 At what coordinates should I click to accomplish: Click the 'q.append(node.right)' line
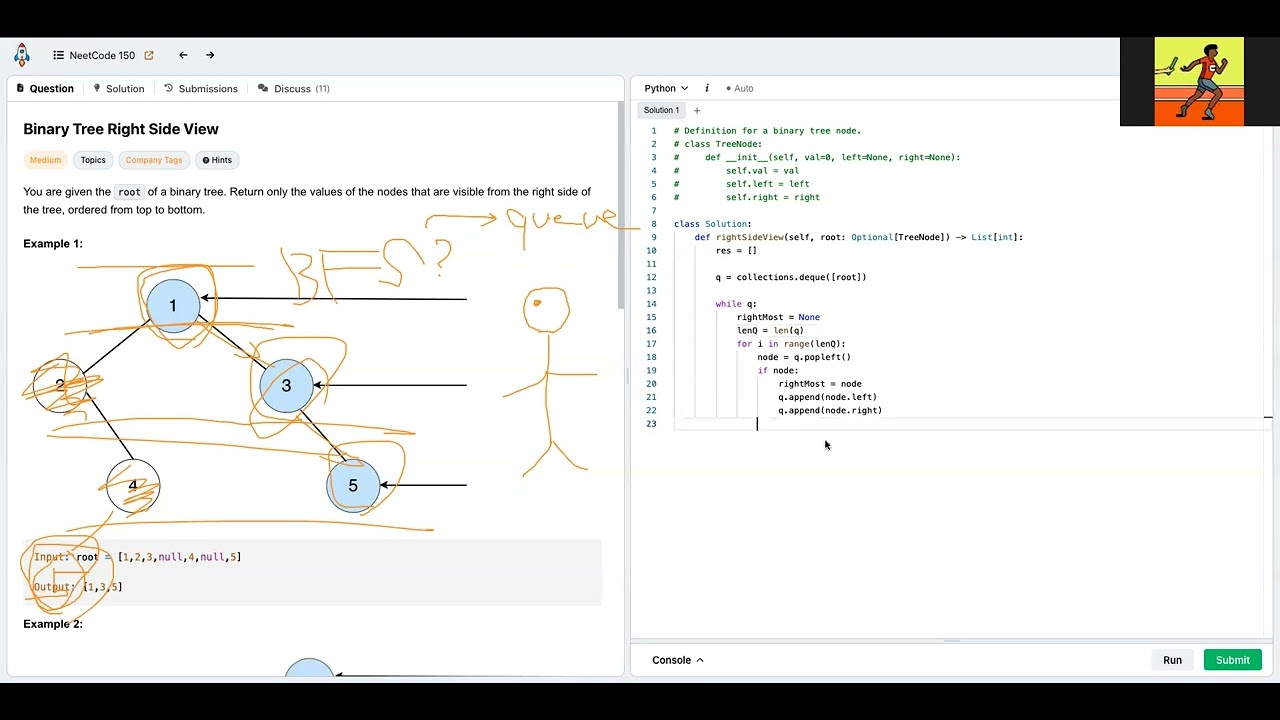830,411
